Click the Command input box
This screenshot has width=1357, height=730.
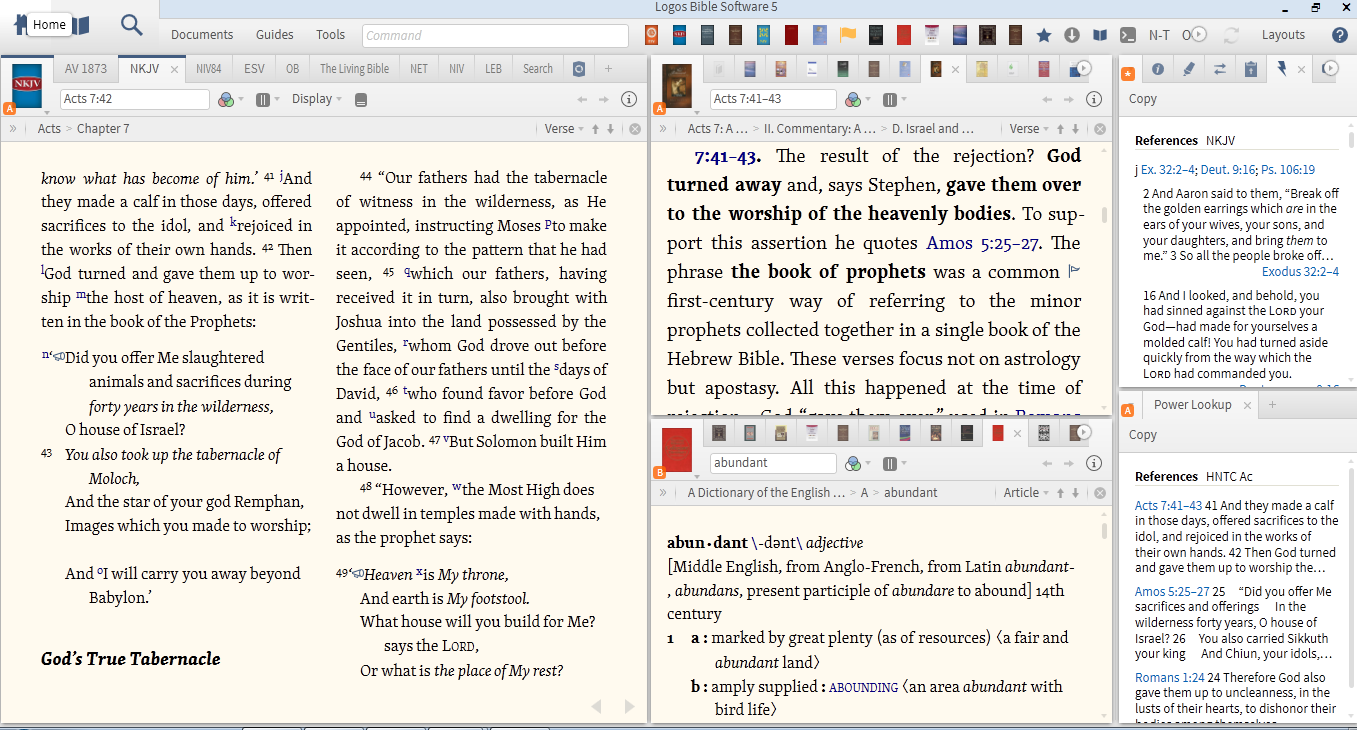pyautogui.click(x=497, y=35)
